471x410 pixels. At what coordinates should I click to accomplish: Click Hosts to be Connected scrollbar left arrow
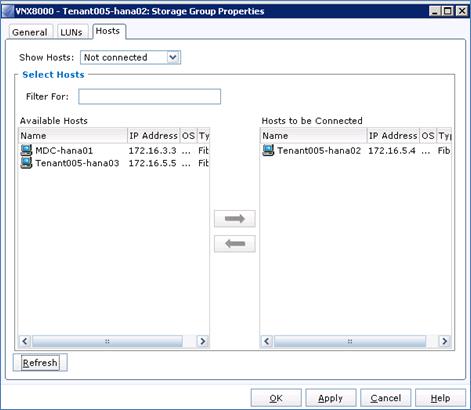pyautogui.click(x=267, y=341)
